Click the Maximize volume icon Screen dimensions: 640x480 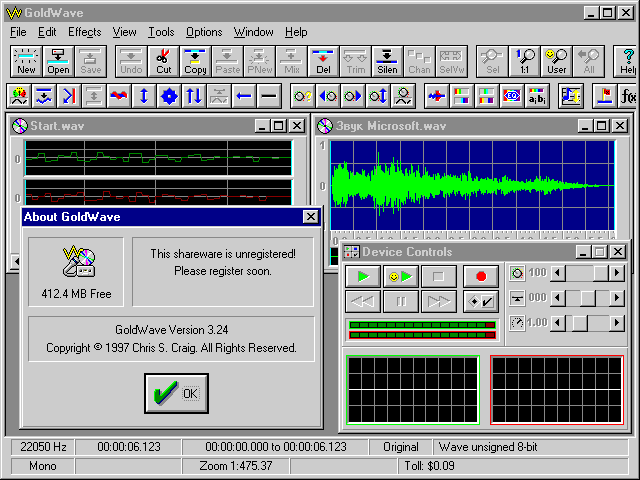click(378, 96)
